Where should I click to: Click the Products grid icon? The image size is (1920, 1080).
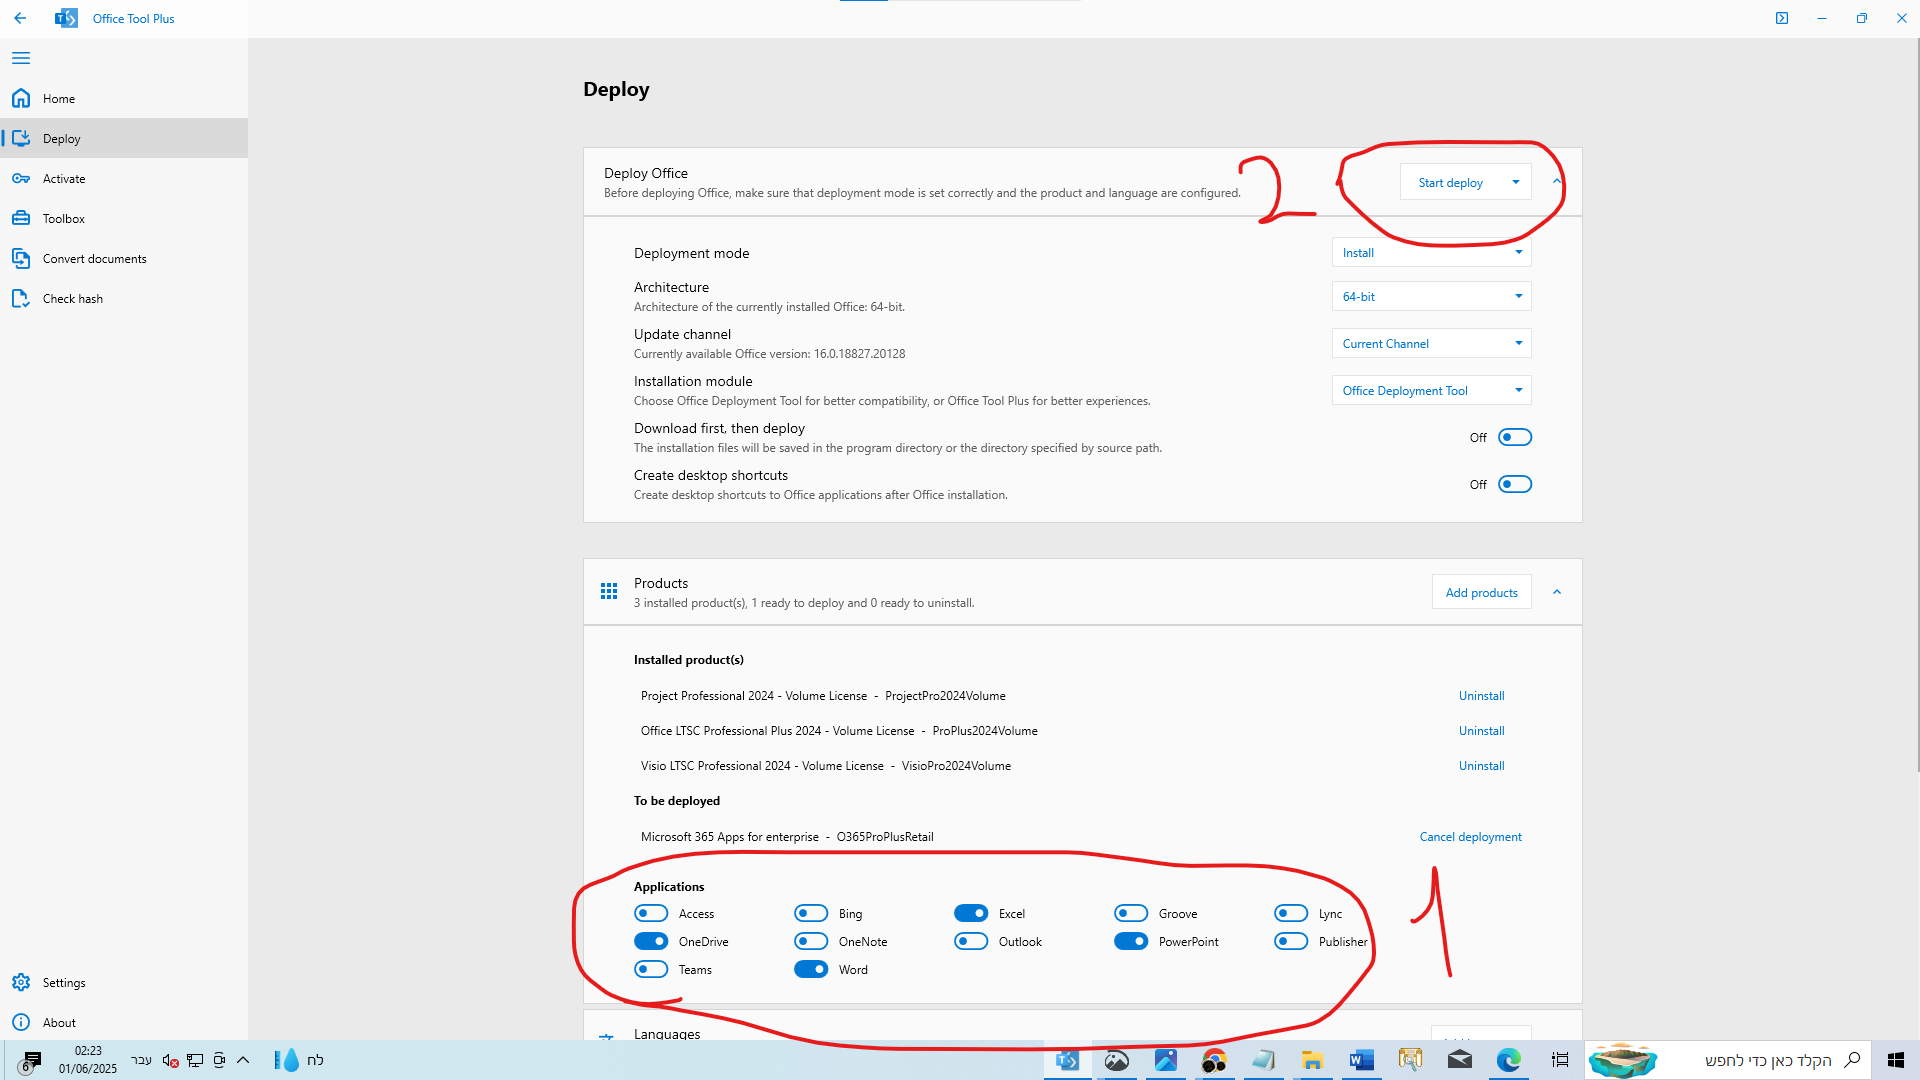point(609,592)
